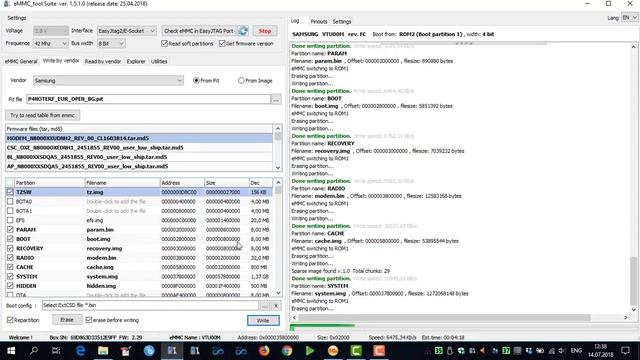Viewport: 640px width, 360px height.
Task: Toggle select-all checkbox in Partition header
Action: (10, 182)
